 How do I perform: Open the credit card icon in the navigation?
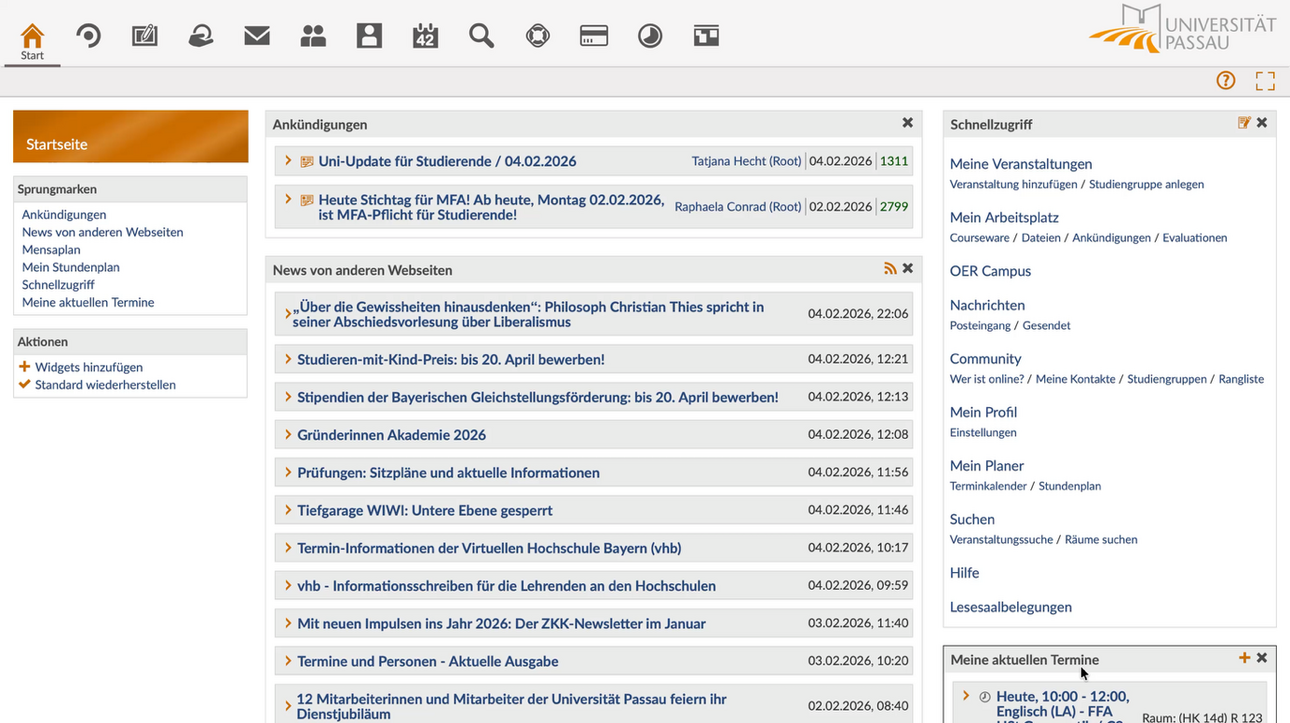coord(594,36)
